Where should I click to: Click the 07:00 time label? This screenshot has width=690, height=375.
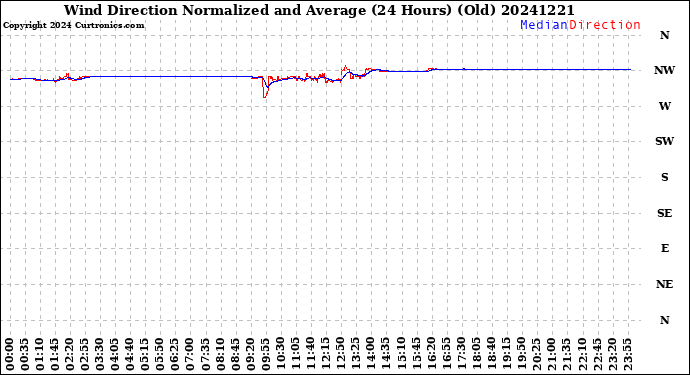coord(190,355)
